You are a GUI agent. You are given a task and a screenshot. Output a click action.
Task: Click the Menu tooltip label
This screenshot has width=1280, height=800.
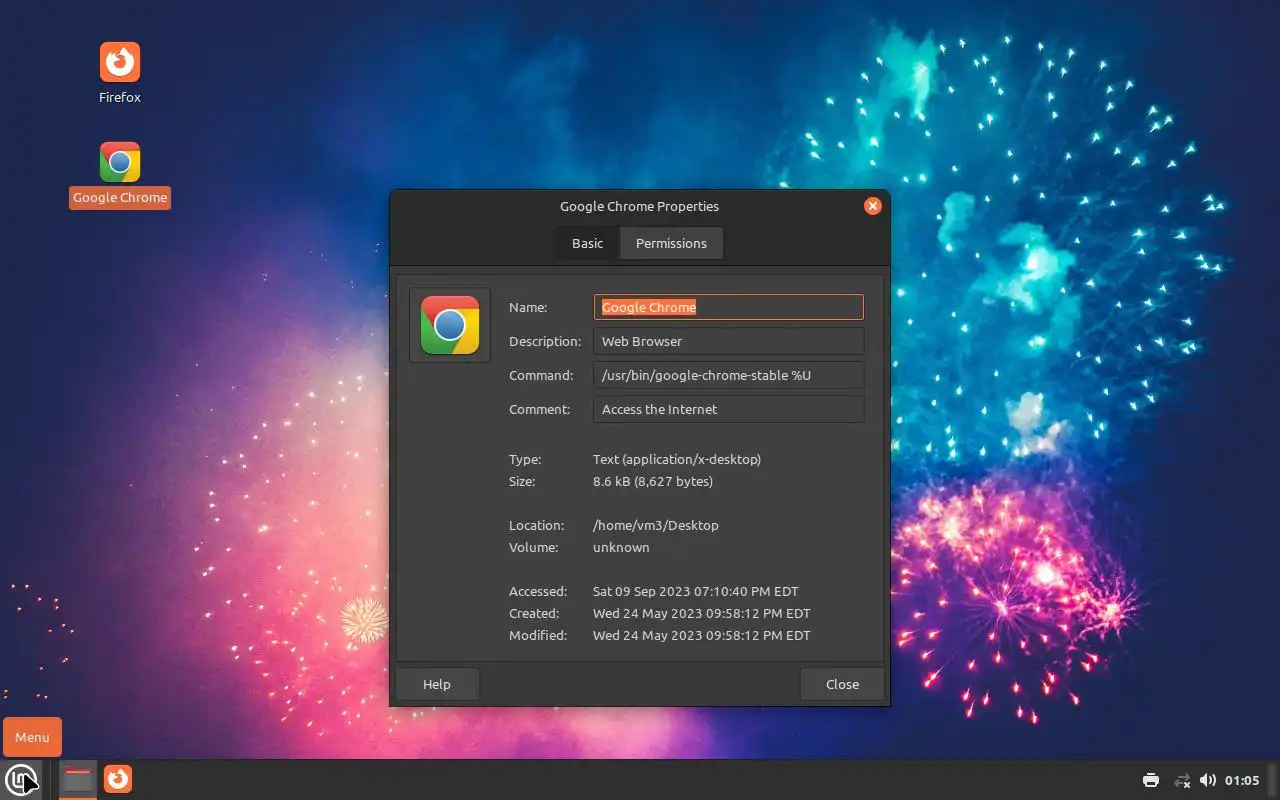[x=32, y=737]
